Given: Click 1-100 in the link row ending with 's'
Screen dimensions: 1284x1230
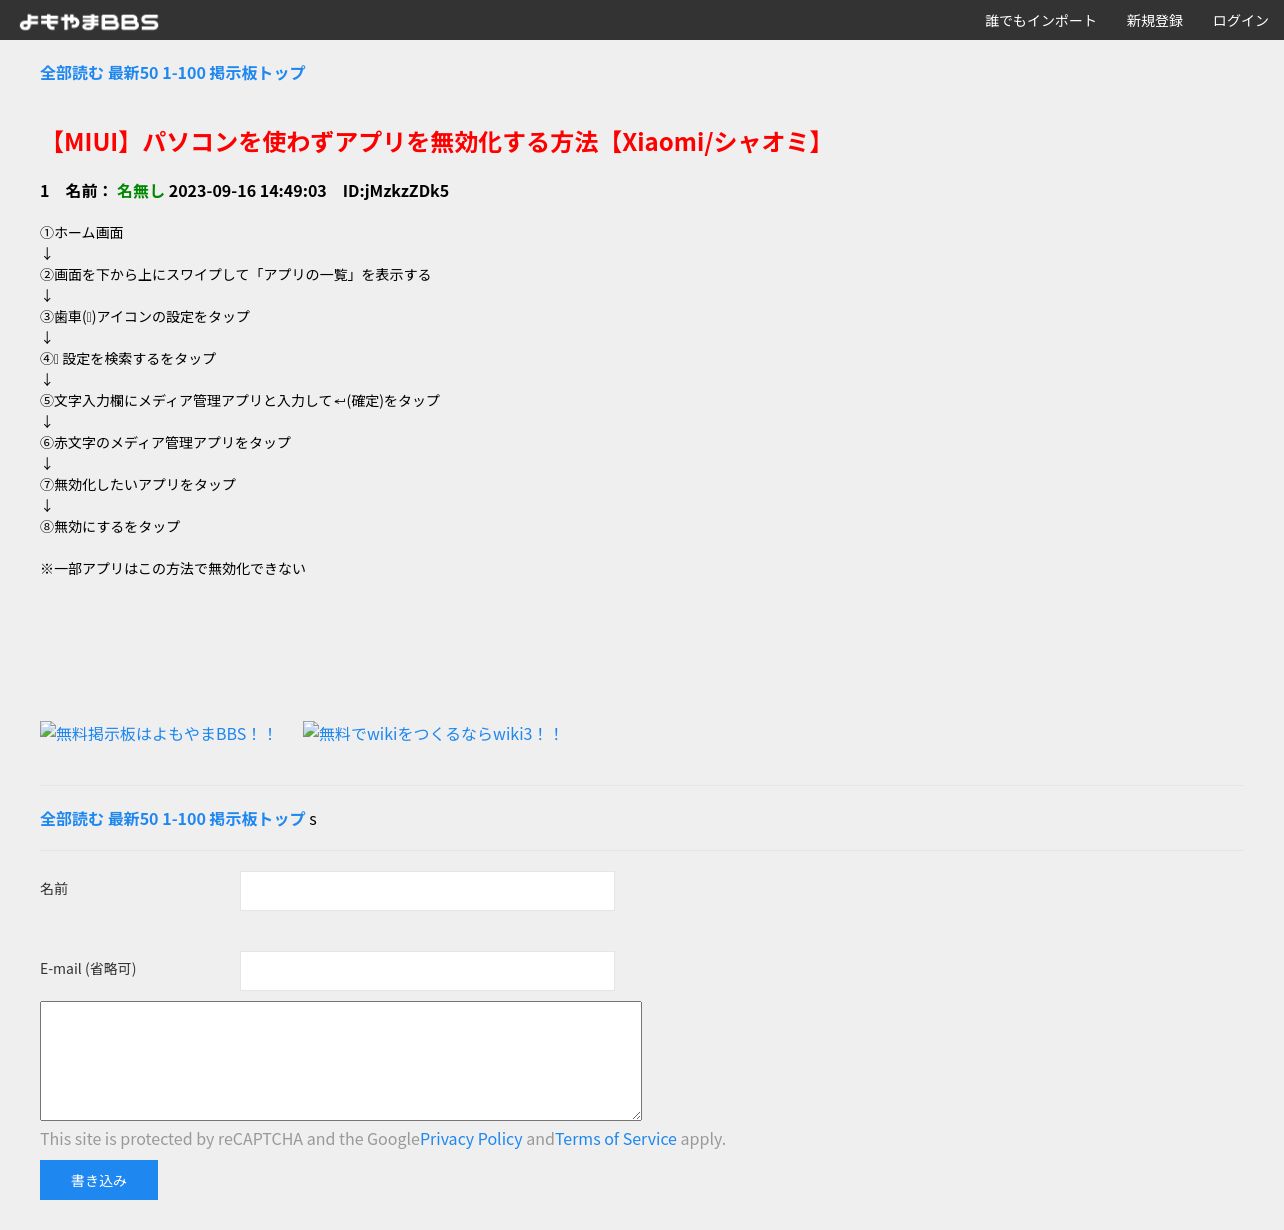Looking at the screenshot, I should (x=184, y=819).
